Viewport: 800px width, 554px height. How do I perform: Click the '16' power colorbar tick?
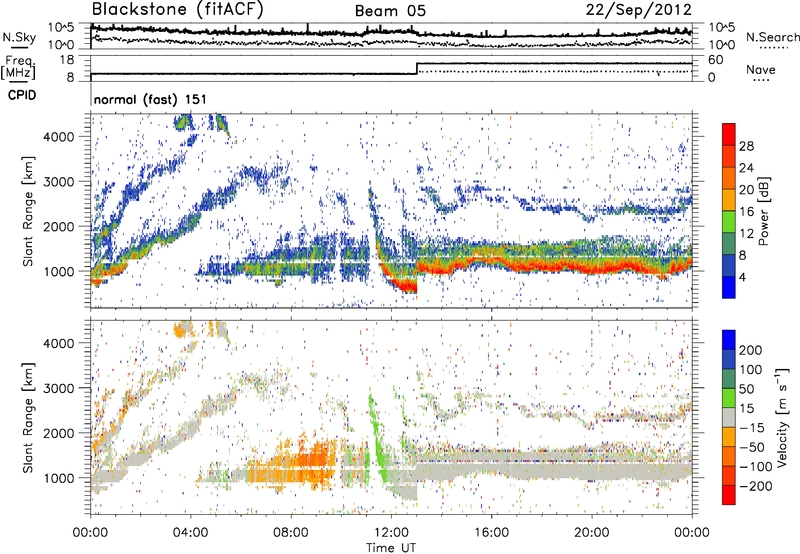pos(746,212)
